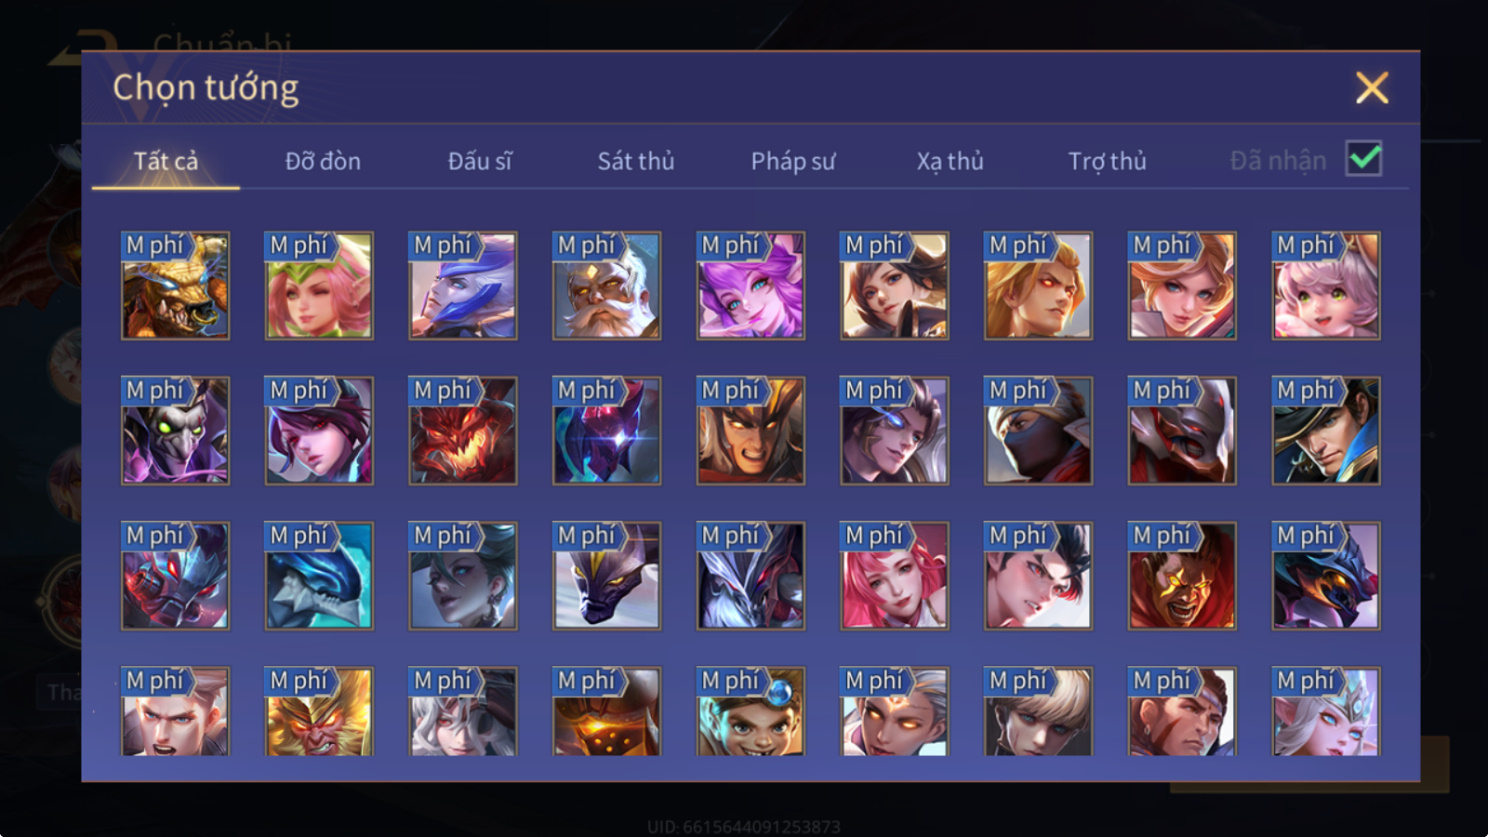
Task: Pick the blue shark creature hero
Action: click(319, 576)
